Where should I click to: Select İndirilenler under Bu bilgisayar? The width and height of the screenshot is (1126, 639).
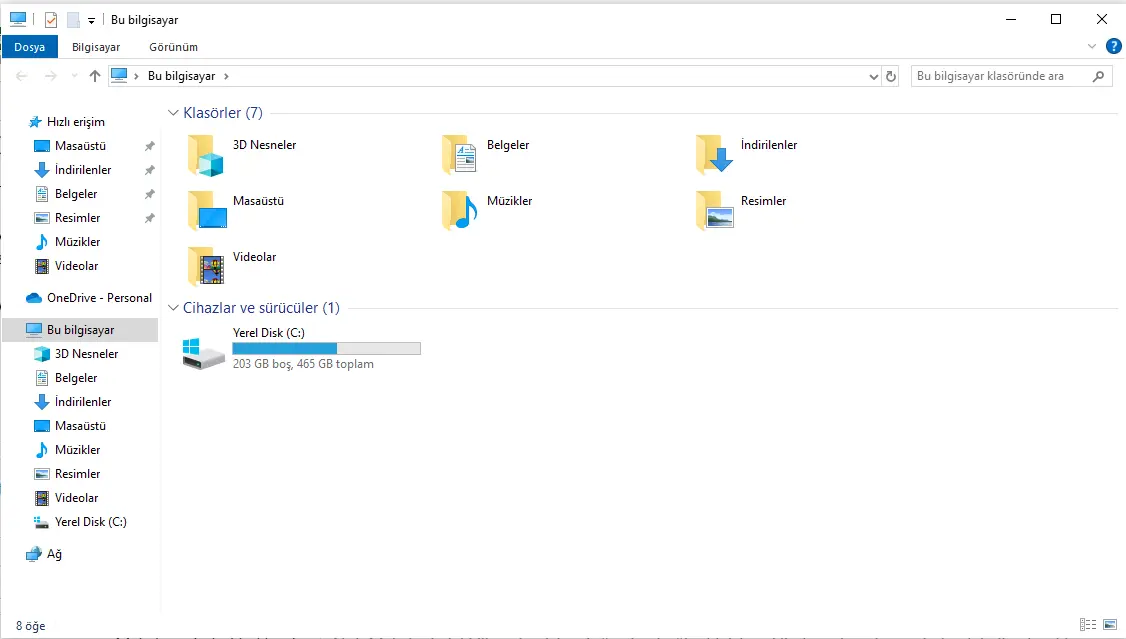83,402
